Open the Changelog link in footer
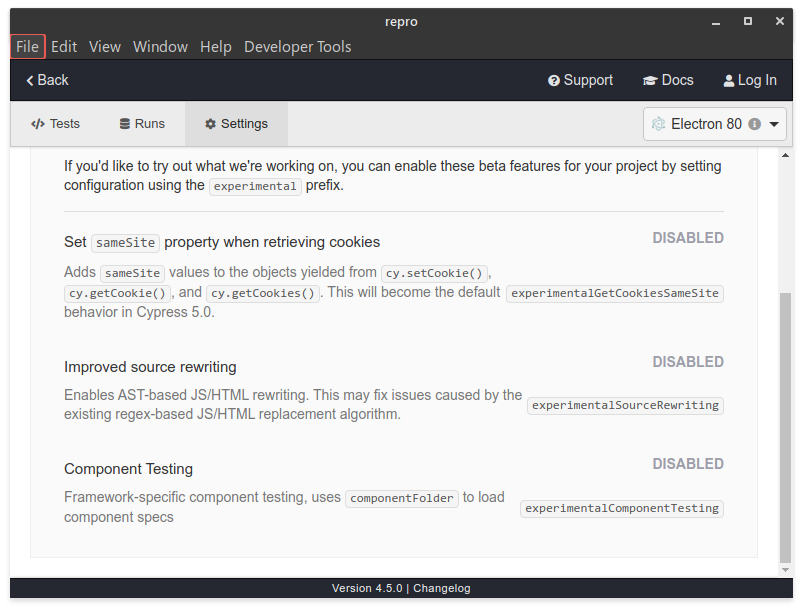Screen dimensions: 803x609 coord(442,589)
